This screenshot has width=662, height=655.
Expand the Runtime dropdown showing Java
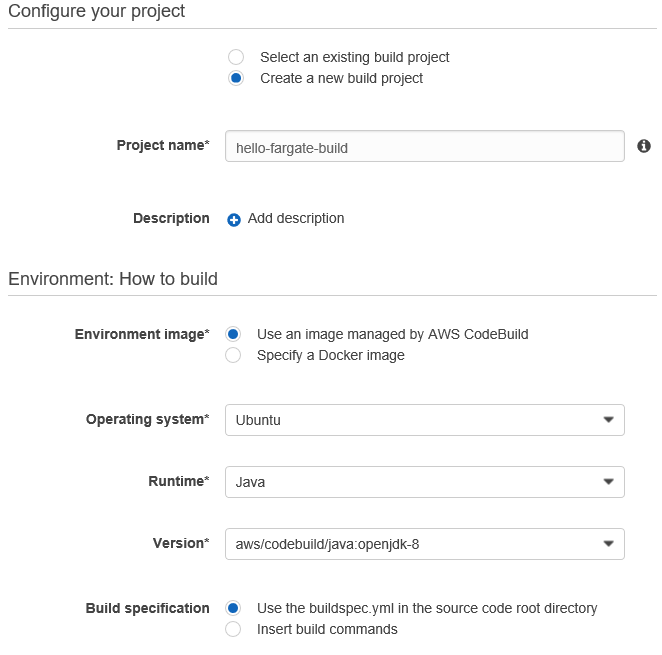click(424, 482)
